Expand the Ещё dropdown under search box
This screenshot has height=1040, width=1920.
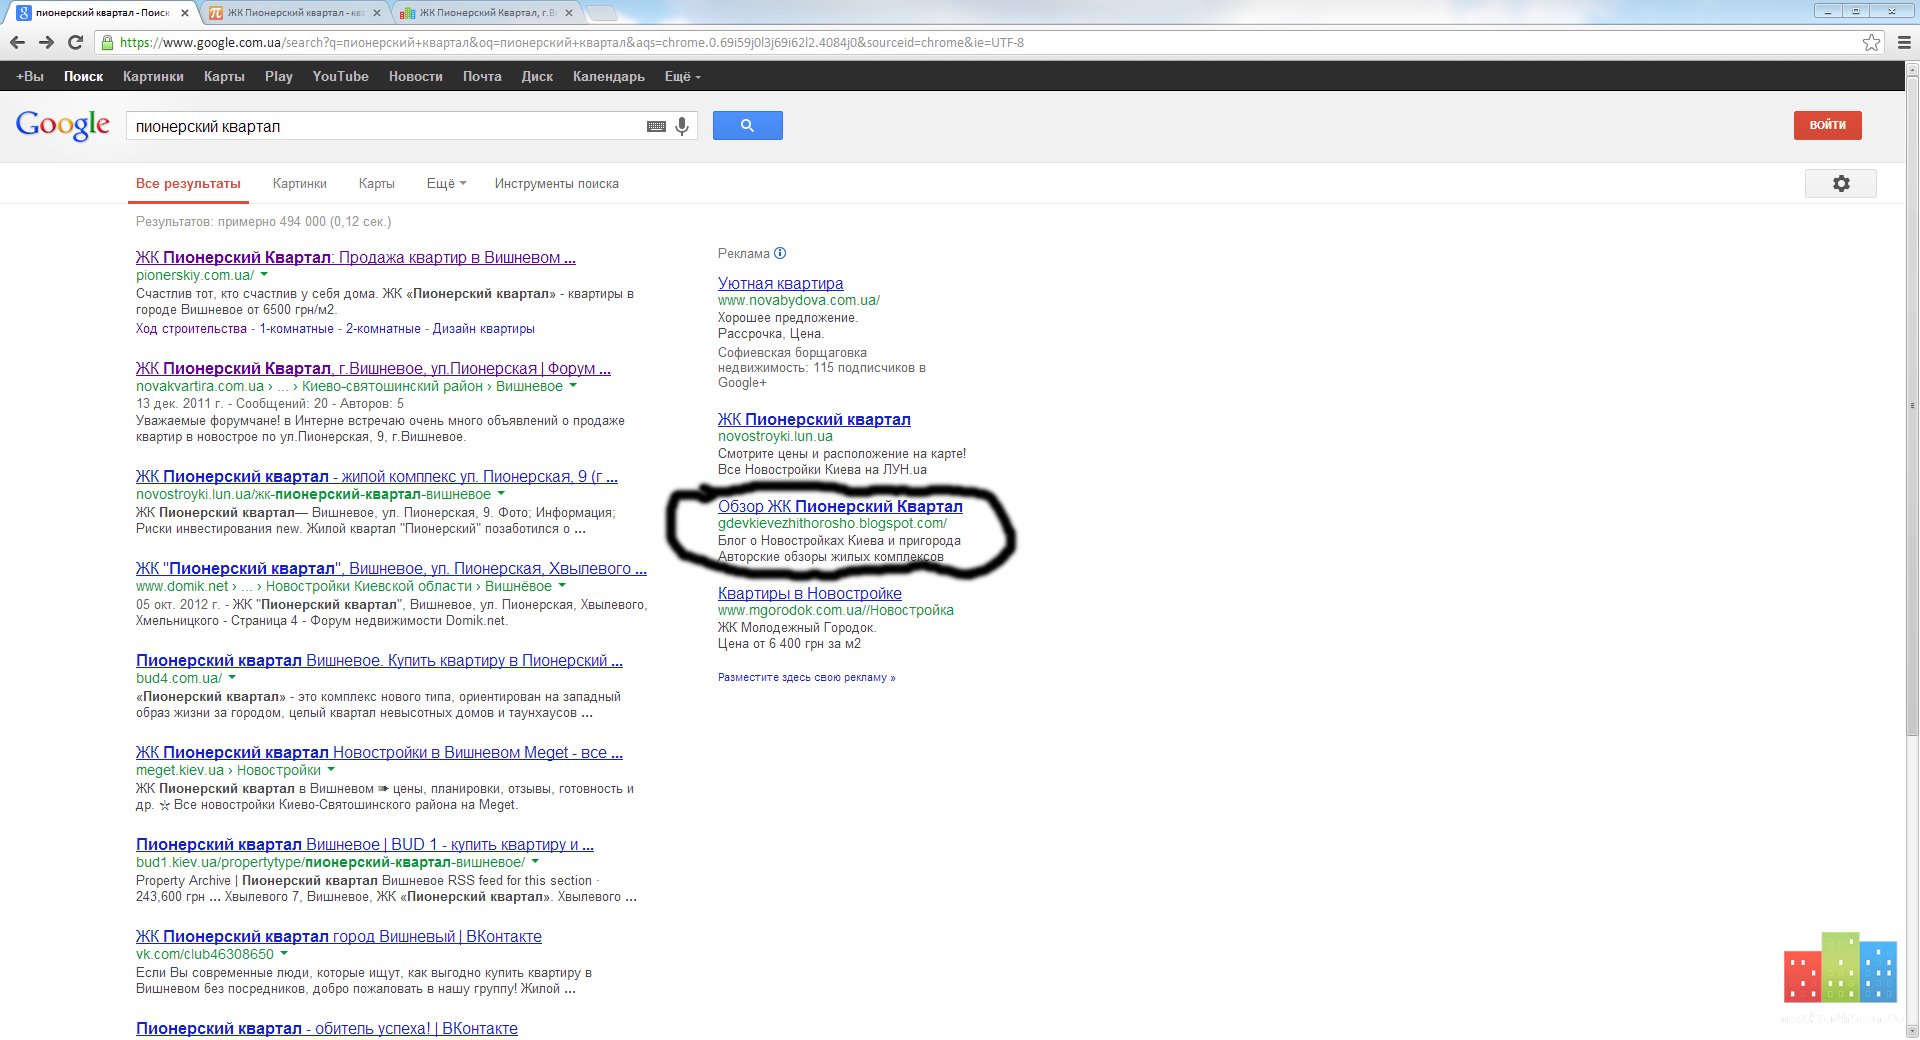[446, 183]
